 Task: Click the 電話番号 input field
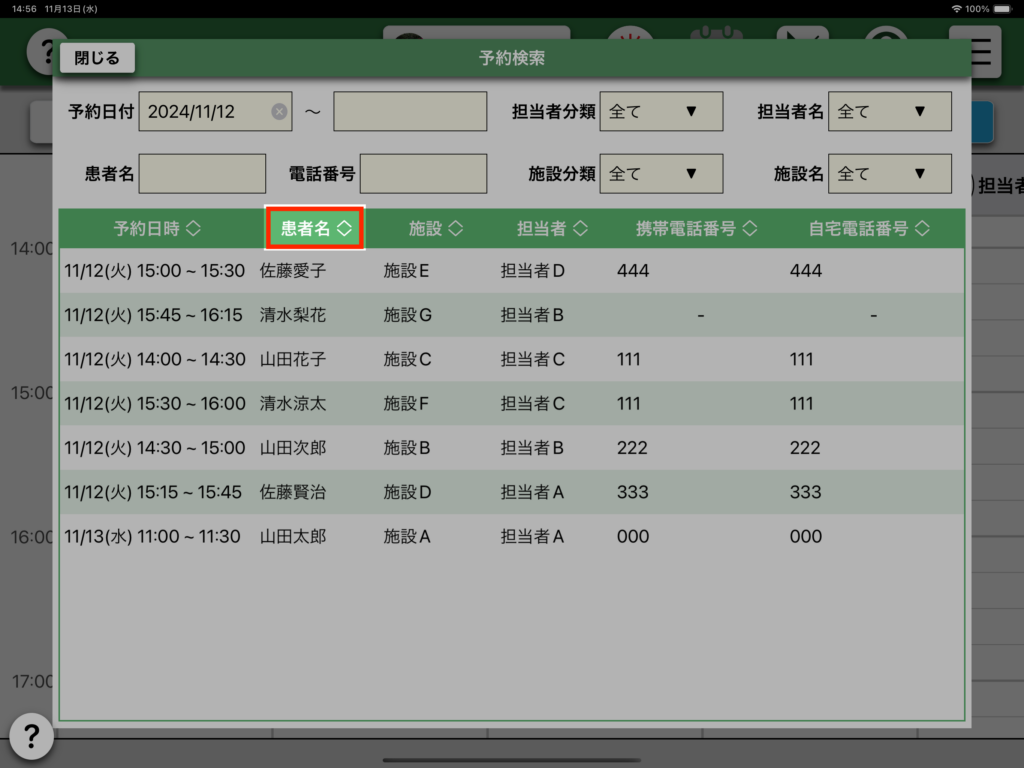423,174
